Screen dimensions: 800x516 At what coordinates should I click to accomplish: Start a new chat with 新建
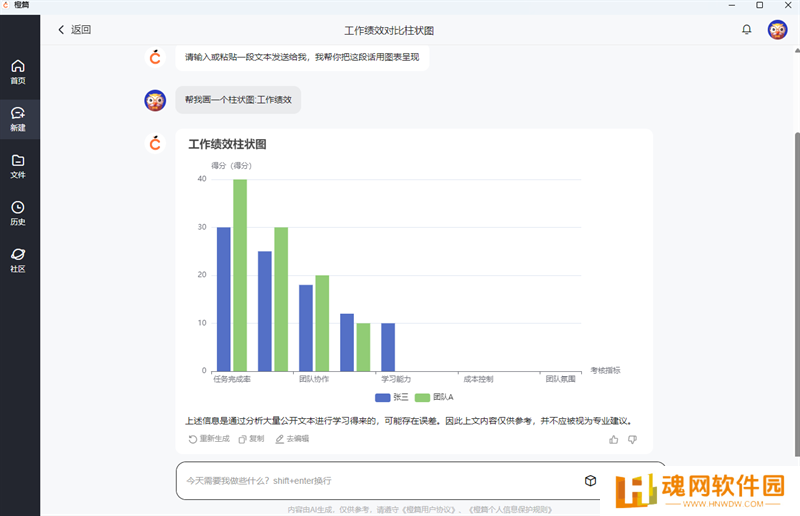(18, 119)
